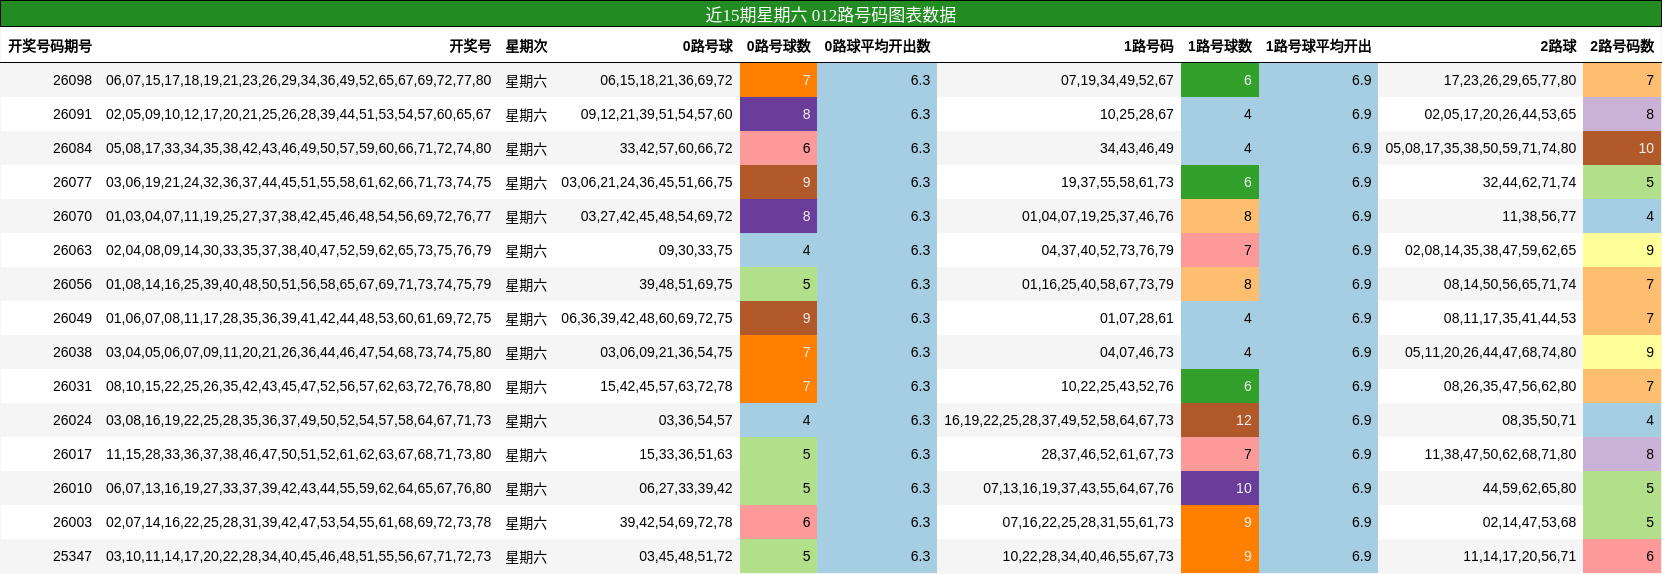Click the 2路号码数 column header
Viewport: 1662px width, 574px height.
click(x=1622, y=46)
